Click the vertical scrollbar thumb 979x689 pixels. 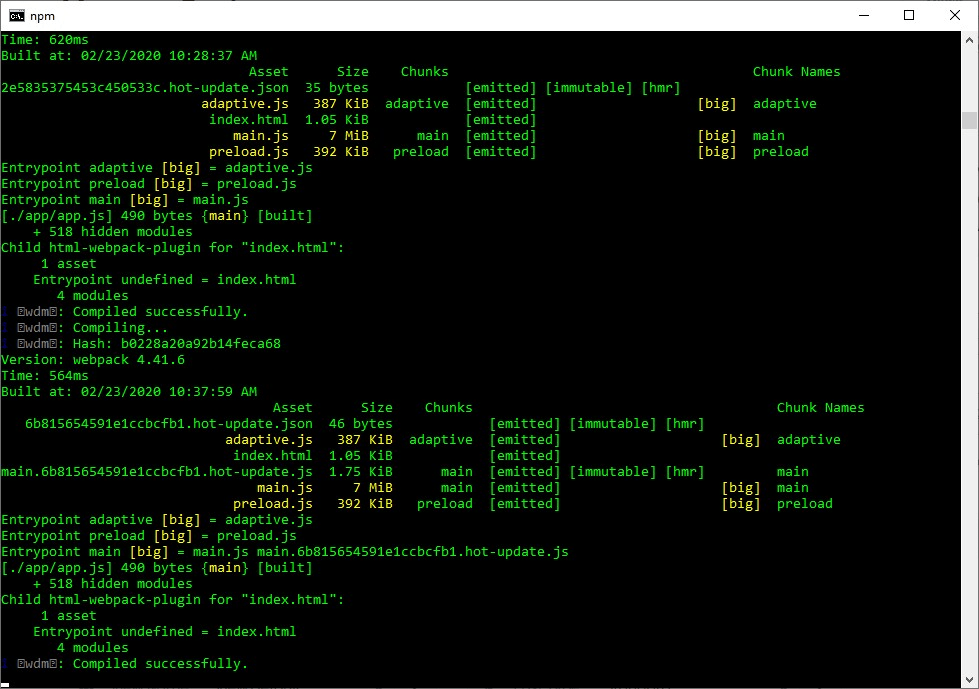coord(969,120)
